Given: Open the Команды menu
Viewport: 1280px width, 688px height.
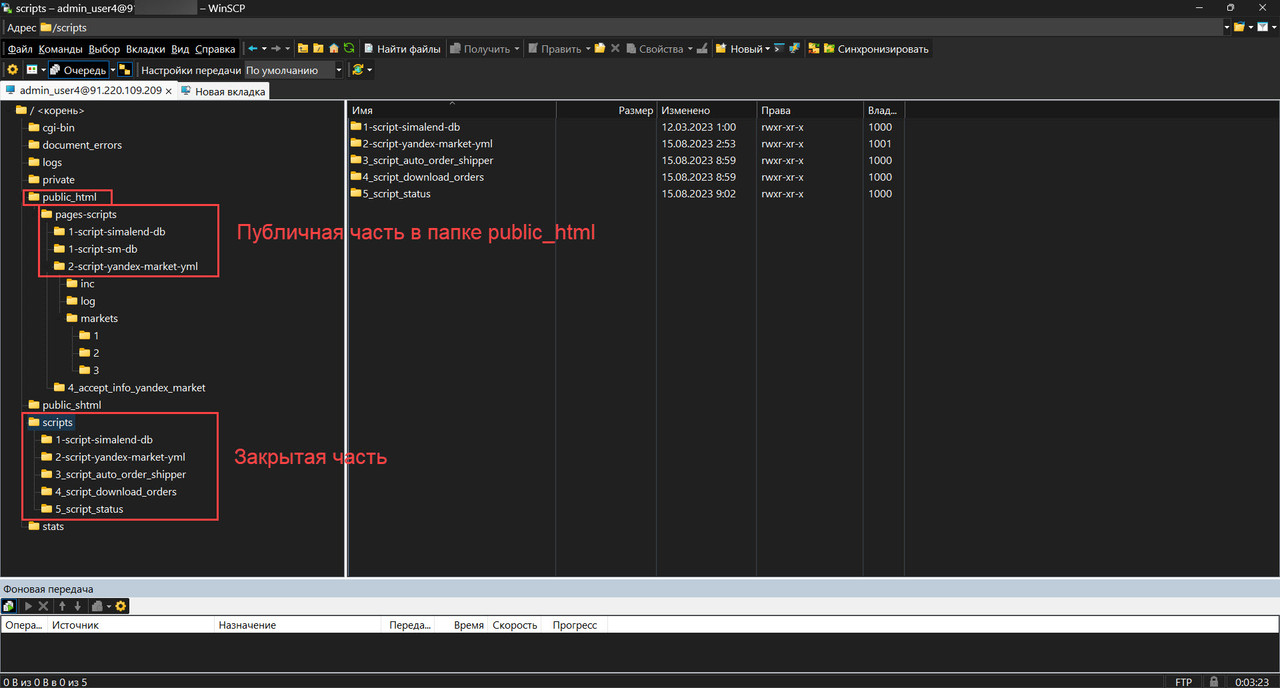Looking at the screenshot, I should 61,49.
